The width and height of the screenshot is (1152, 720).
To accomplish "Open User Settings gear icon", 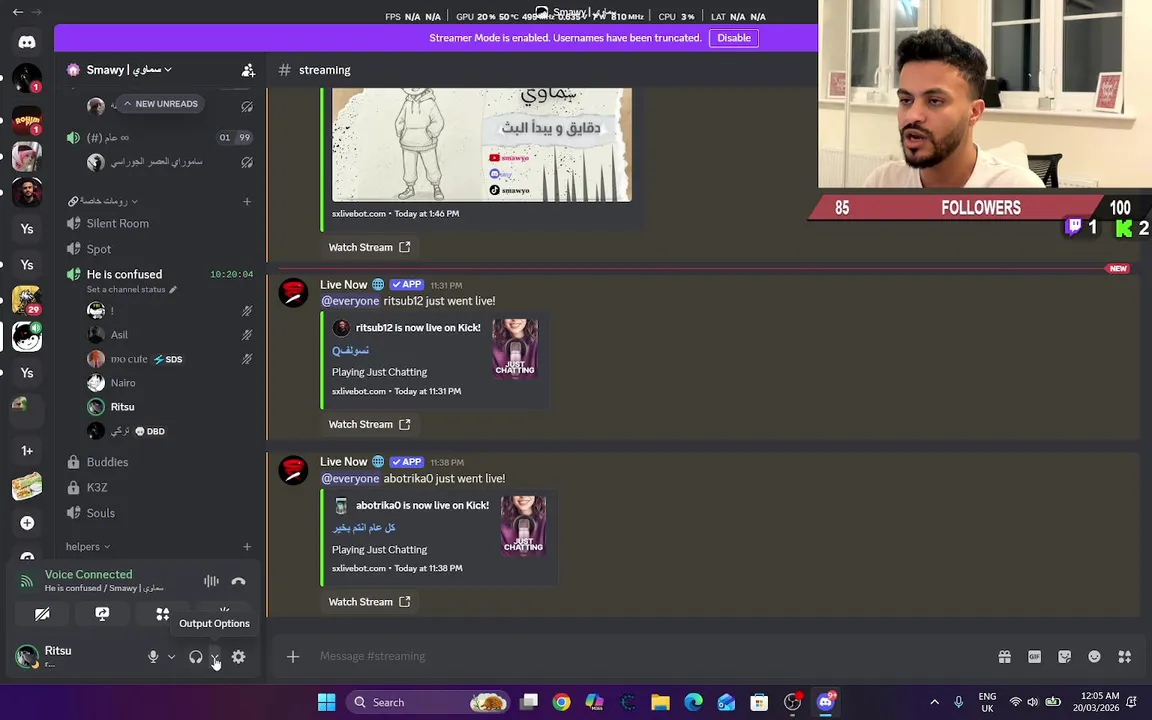I will point(239,657).
